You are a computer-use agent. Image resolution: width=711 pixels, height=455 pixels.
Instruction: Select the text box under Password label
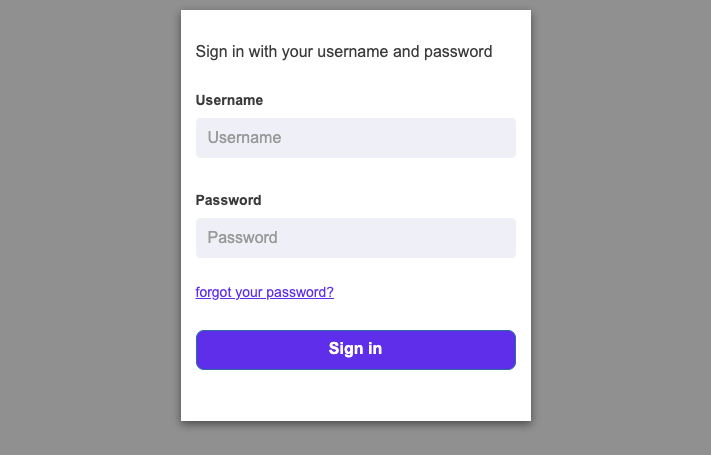click(355, 238)
